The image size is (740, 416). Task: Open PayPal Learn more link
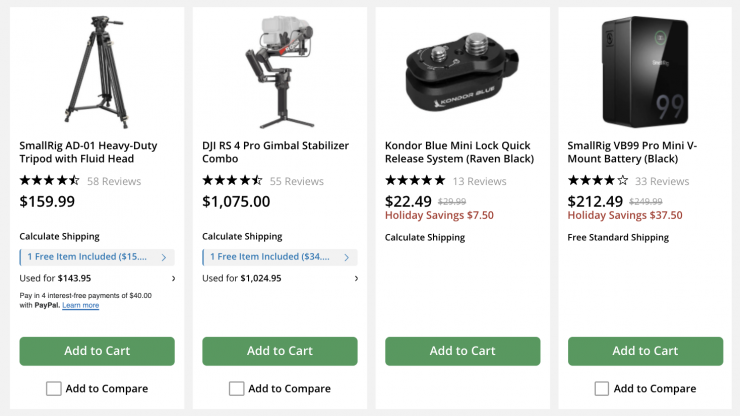click(80, 305)
